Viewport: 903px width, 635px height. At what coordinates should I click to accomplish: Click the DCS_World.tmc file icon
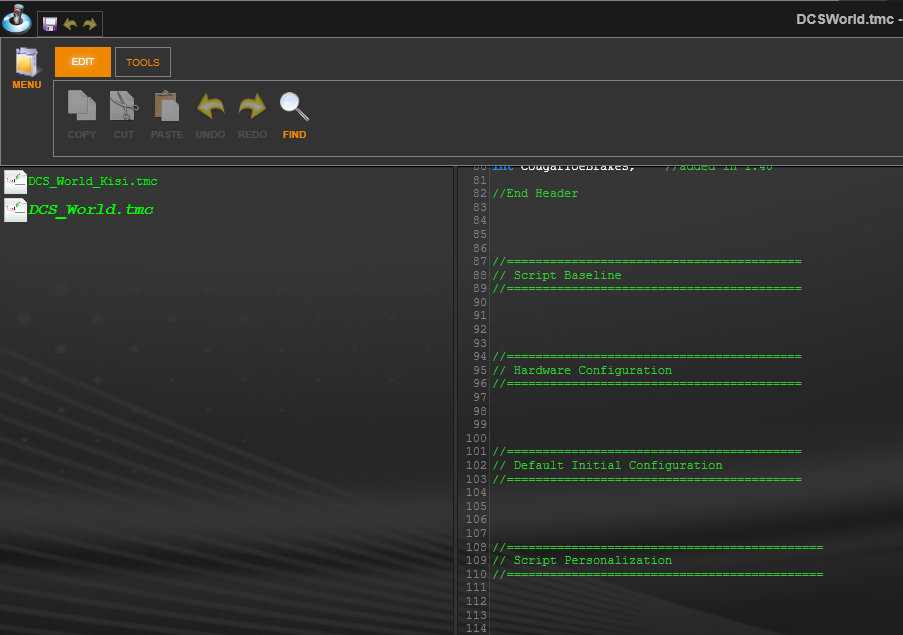[16, 210]
